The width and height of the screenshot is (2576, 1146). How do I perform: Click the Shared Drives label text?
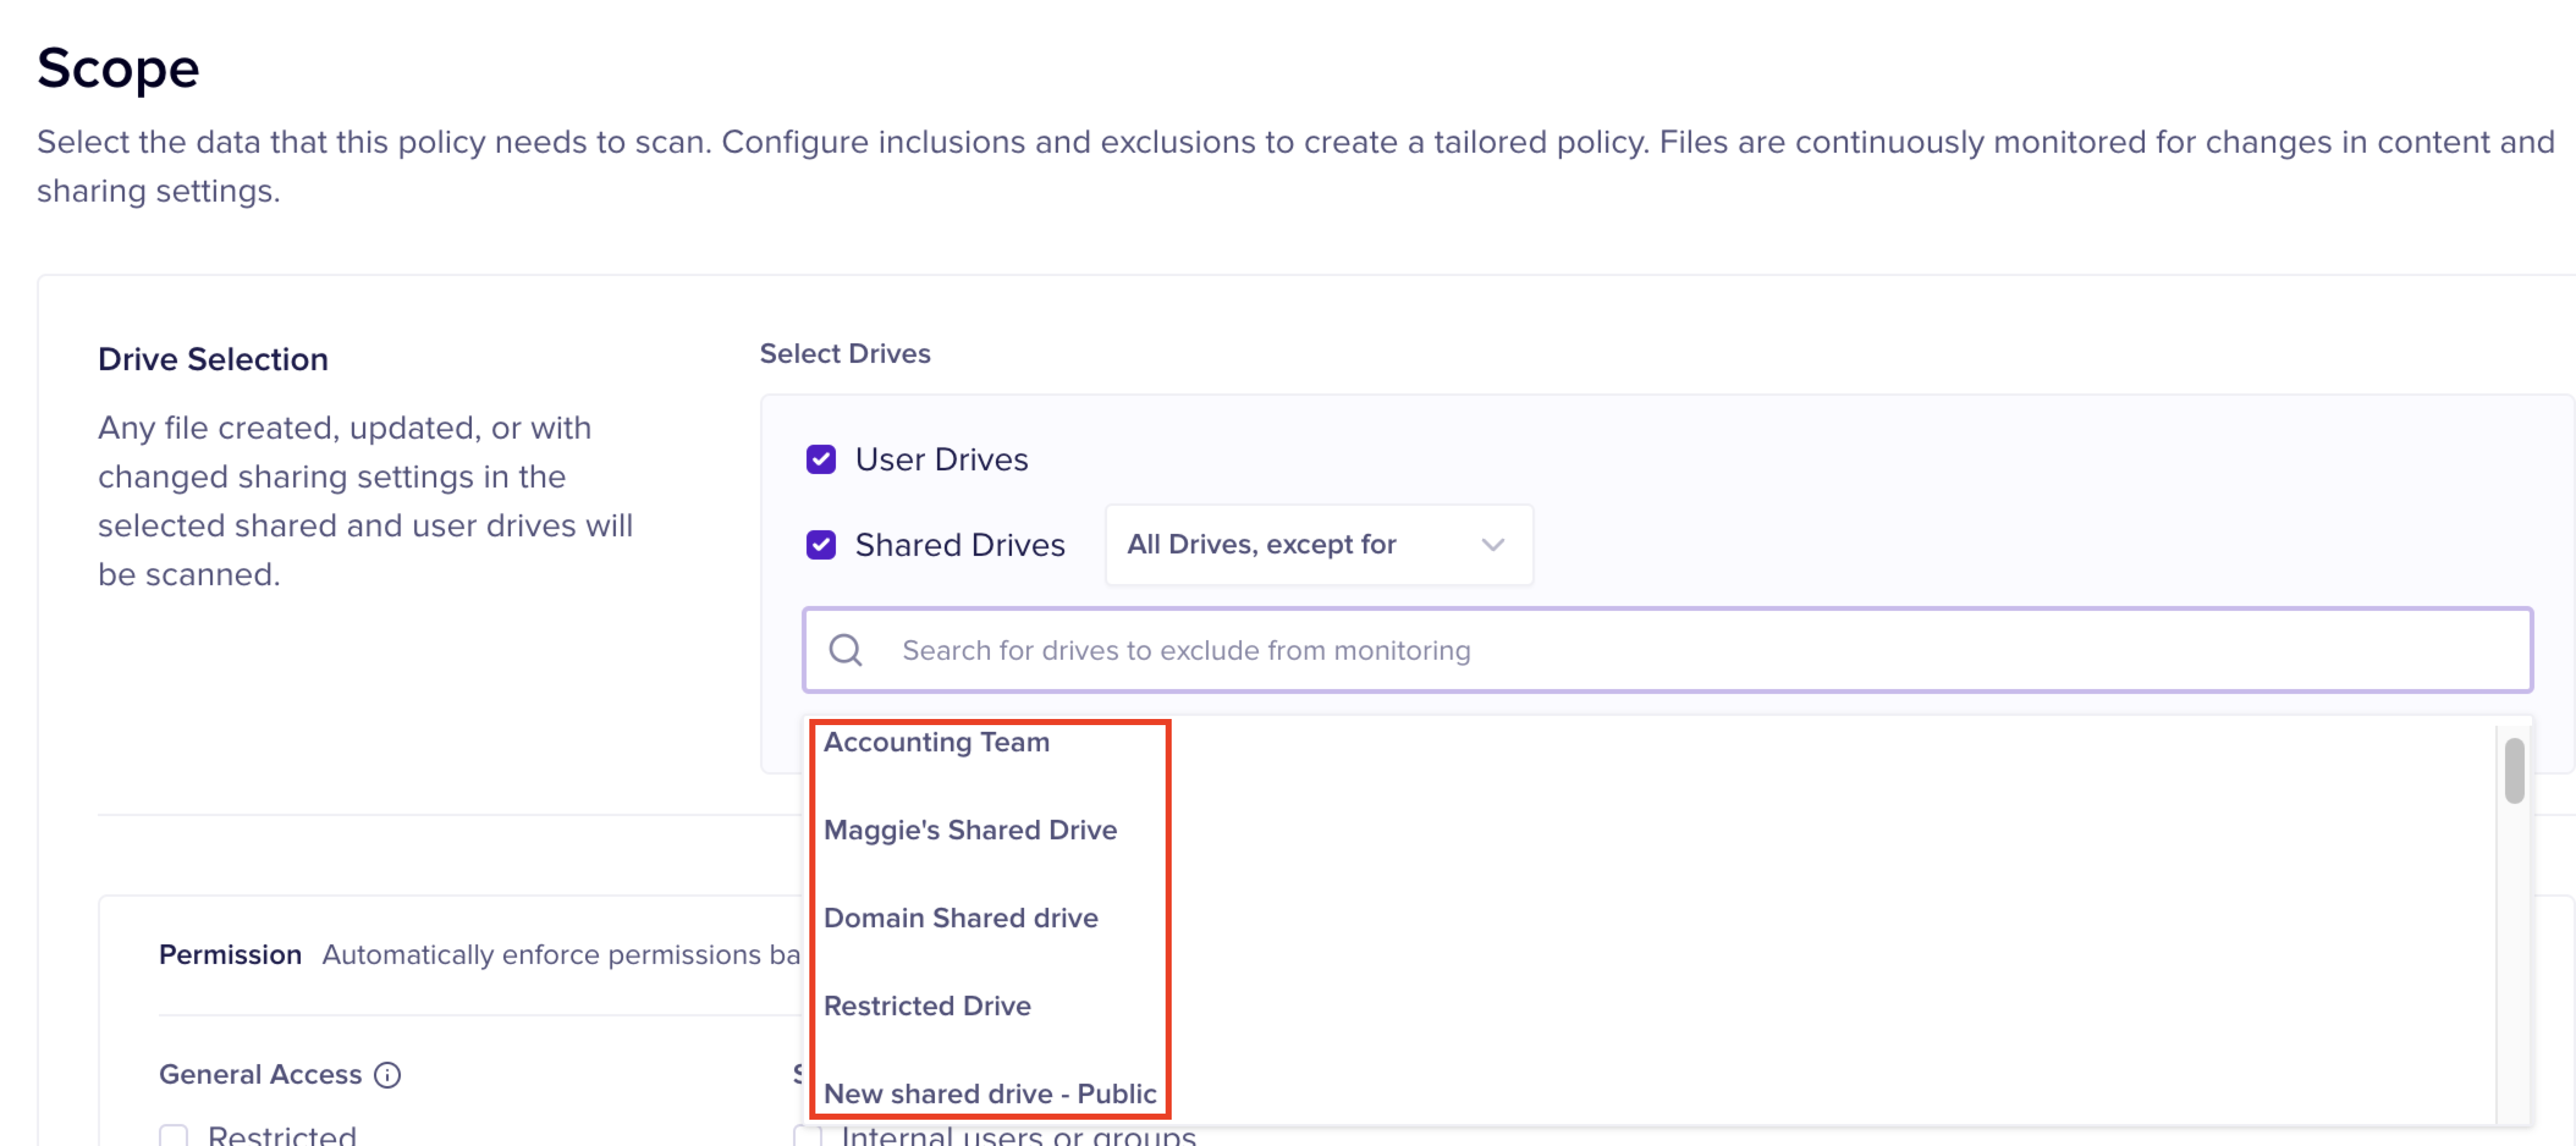click(959, 545)
